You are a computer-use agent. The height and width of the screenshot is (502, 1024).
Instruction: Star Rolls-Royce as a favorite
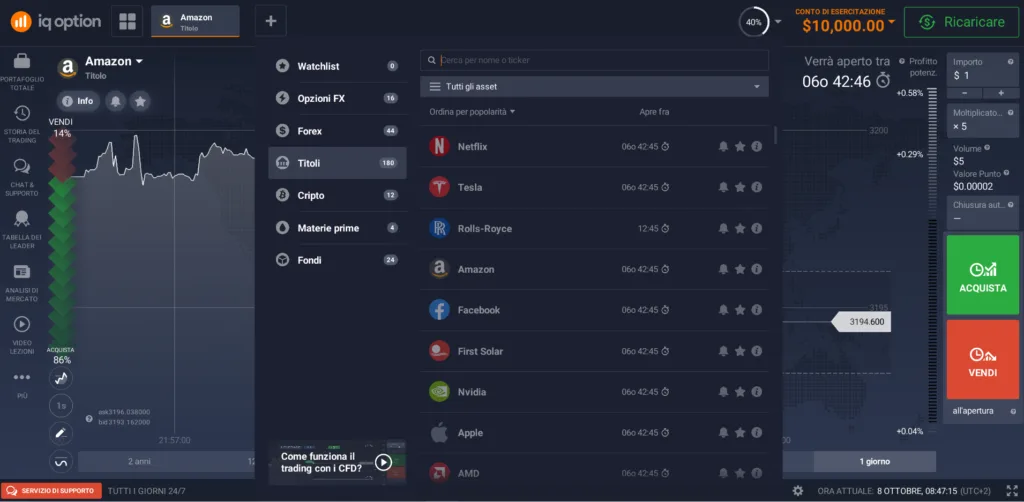740,228
